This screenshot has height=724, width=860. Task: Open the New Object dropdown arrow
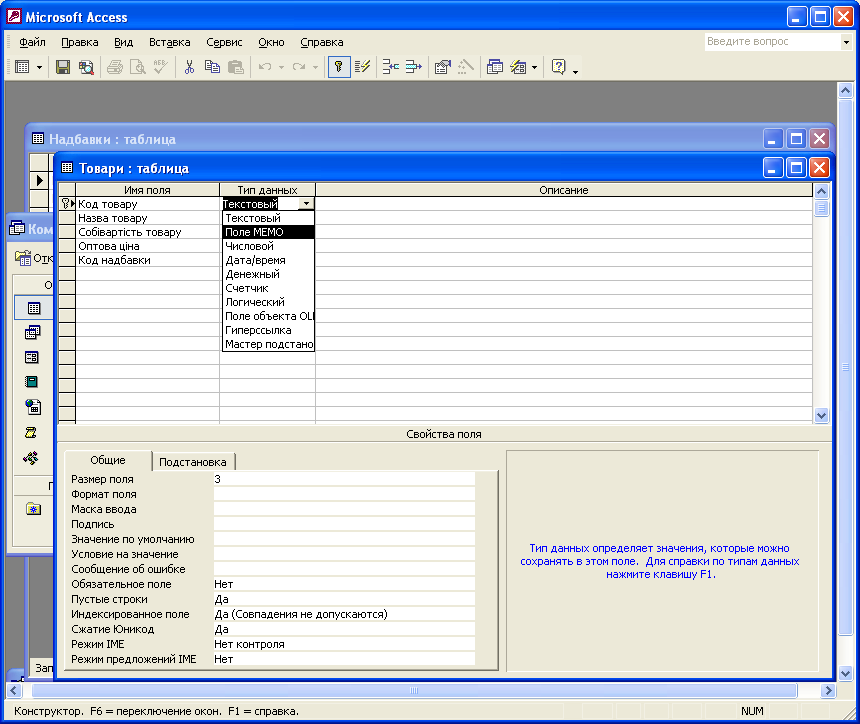(x=534, y=67)
